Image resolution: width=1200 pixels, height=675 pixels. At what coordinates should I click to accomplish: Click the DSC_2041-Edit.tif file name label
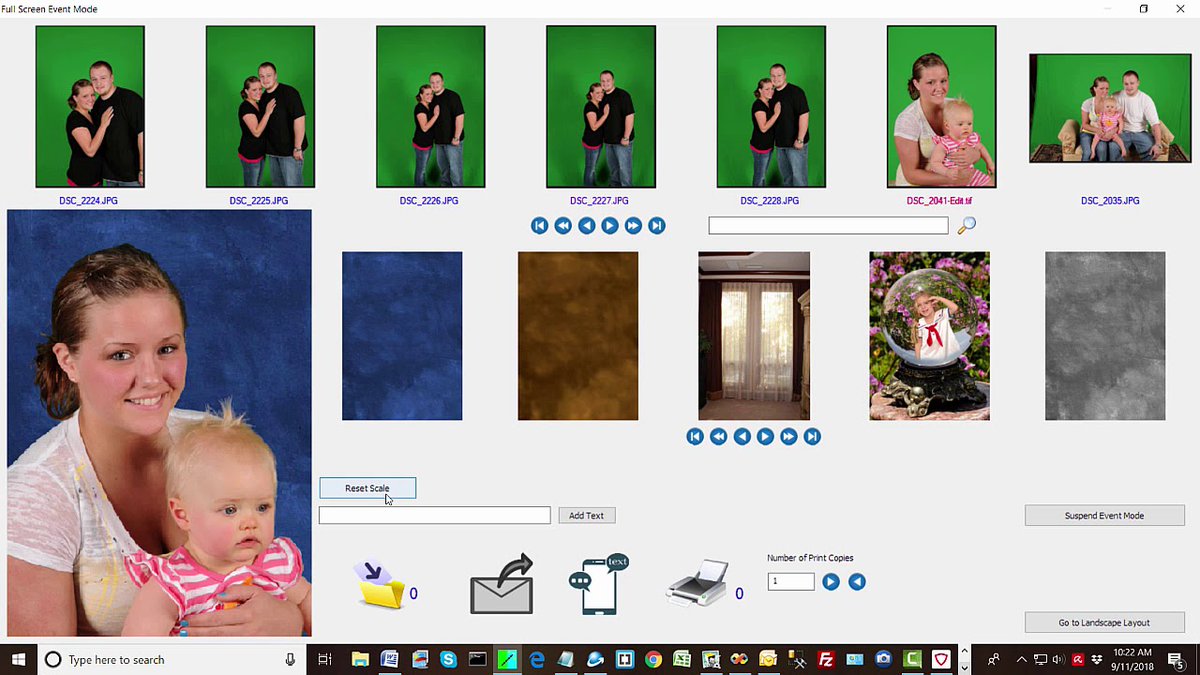(939, 201)
